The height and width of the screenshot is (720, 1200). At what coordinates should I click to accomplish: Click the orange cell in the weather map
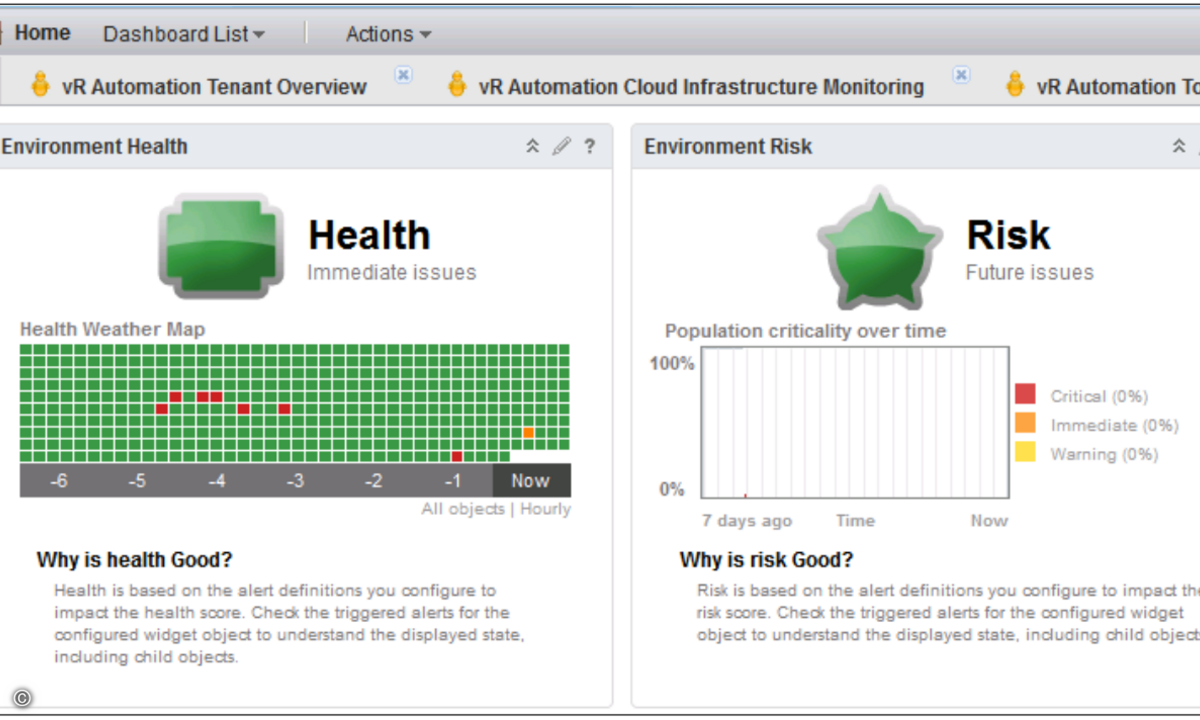click(x=528, y=433)
